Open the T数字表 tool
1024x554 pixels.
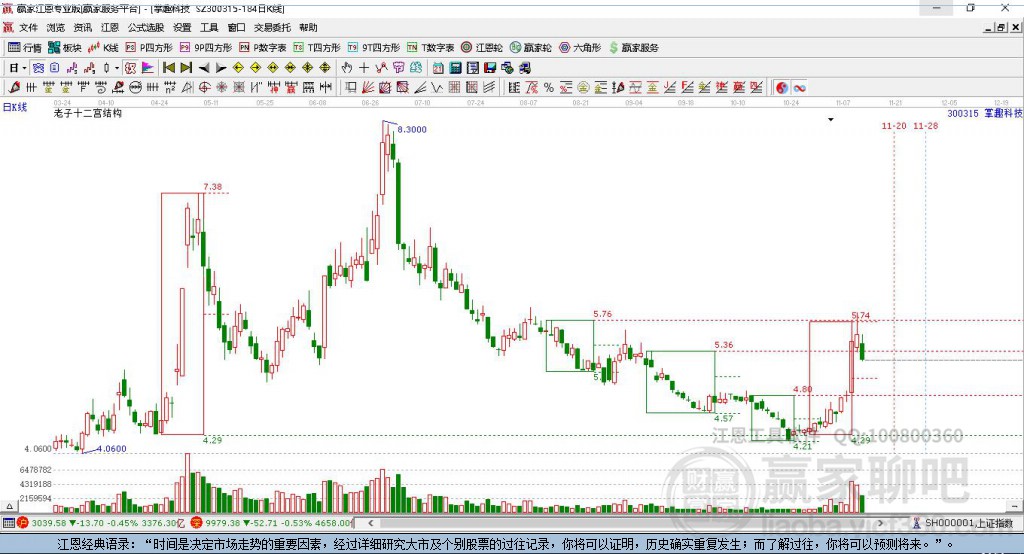430,48
